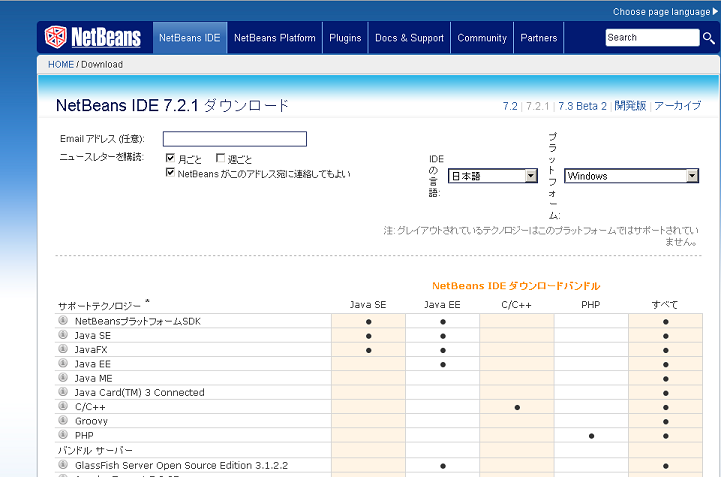Open the Partners tab
Image resolution: width=721 pixels, height=477 pixels.
tap(538, 38)
